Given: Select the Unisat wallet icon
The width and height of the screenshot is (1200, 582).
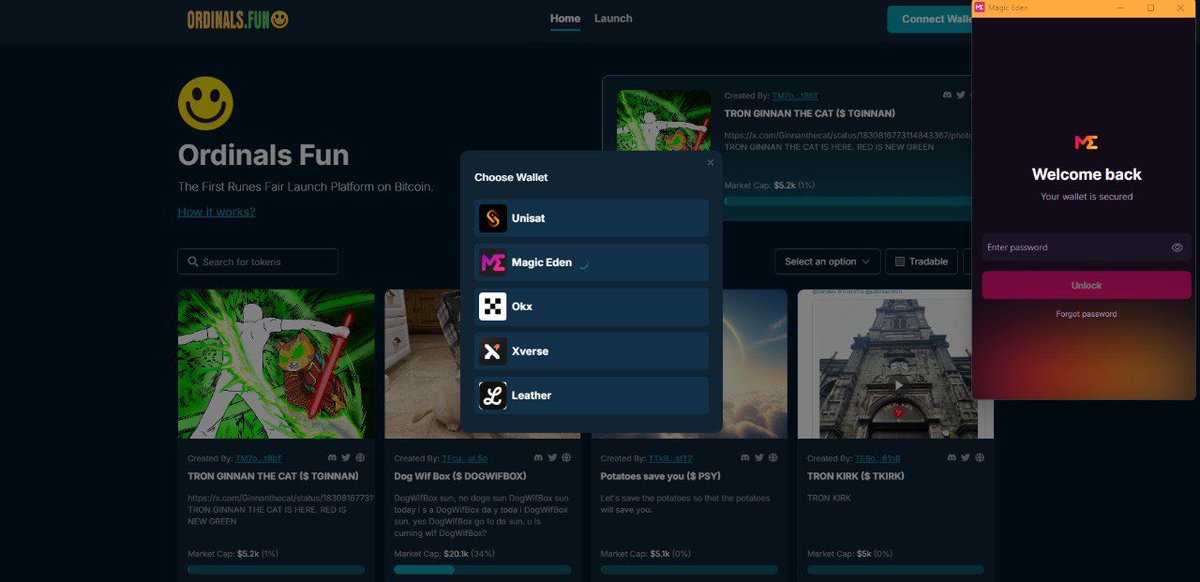Looking at the screenshot, I should pos(492,218).
